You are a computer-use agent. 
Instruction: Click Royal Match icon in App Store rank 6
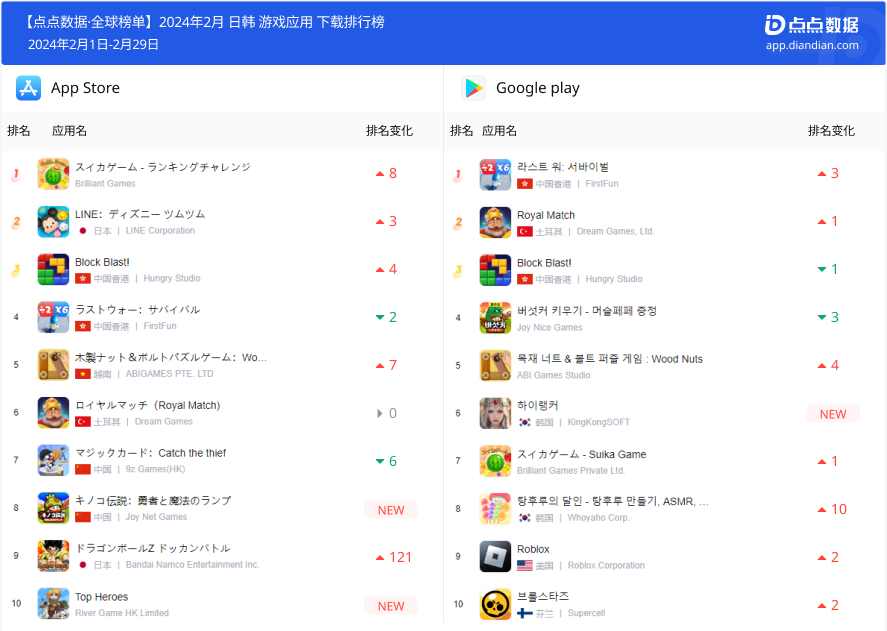point(53,413)
